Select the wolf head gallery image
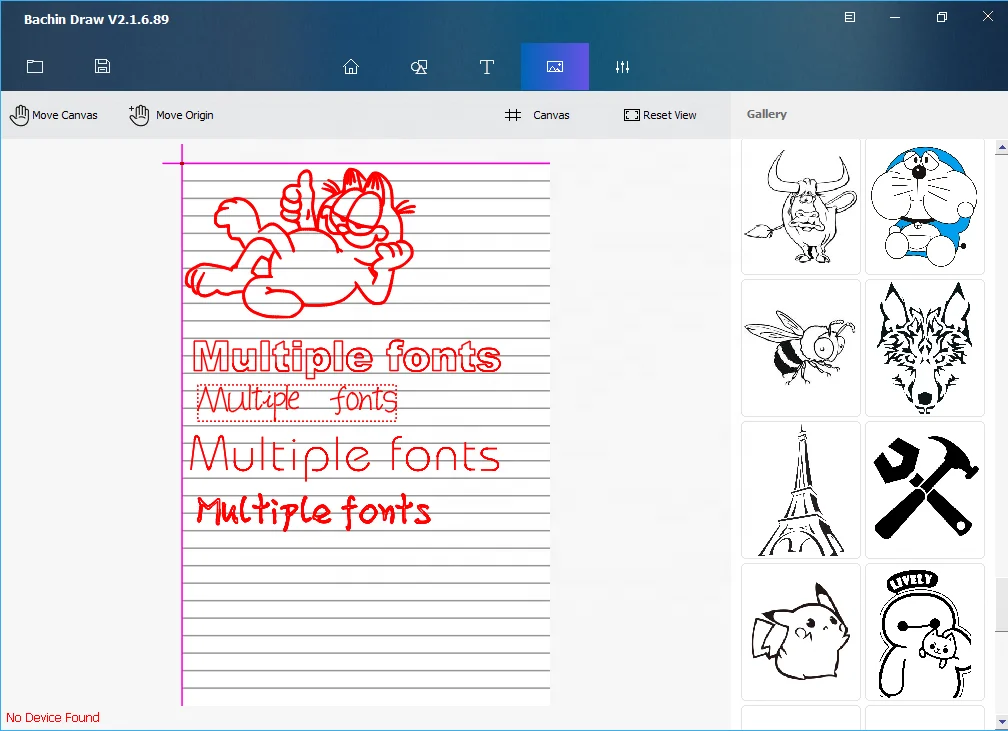 point(924,347)
